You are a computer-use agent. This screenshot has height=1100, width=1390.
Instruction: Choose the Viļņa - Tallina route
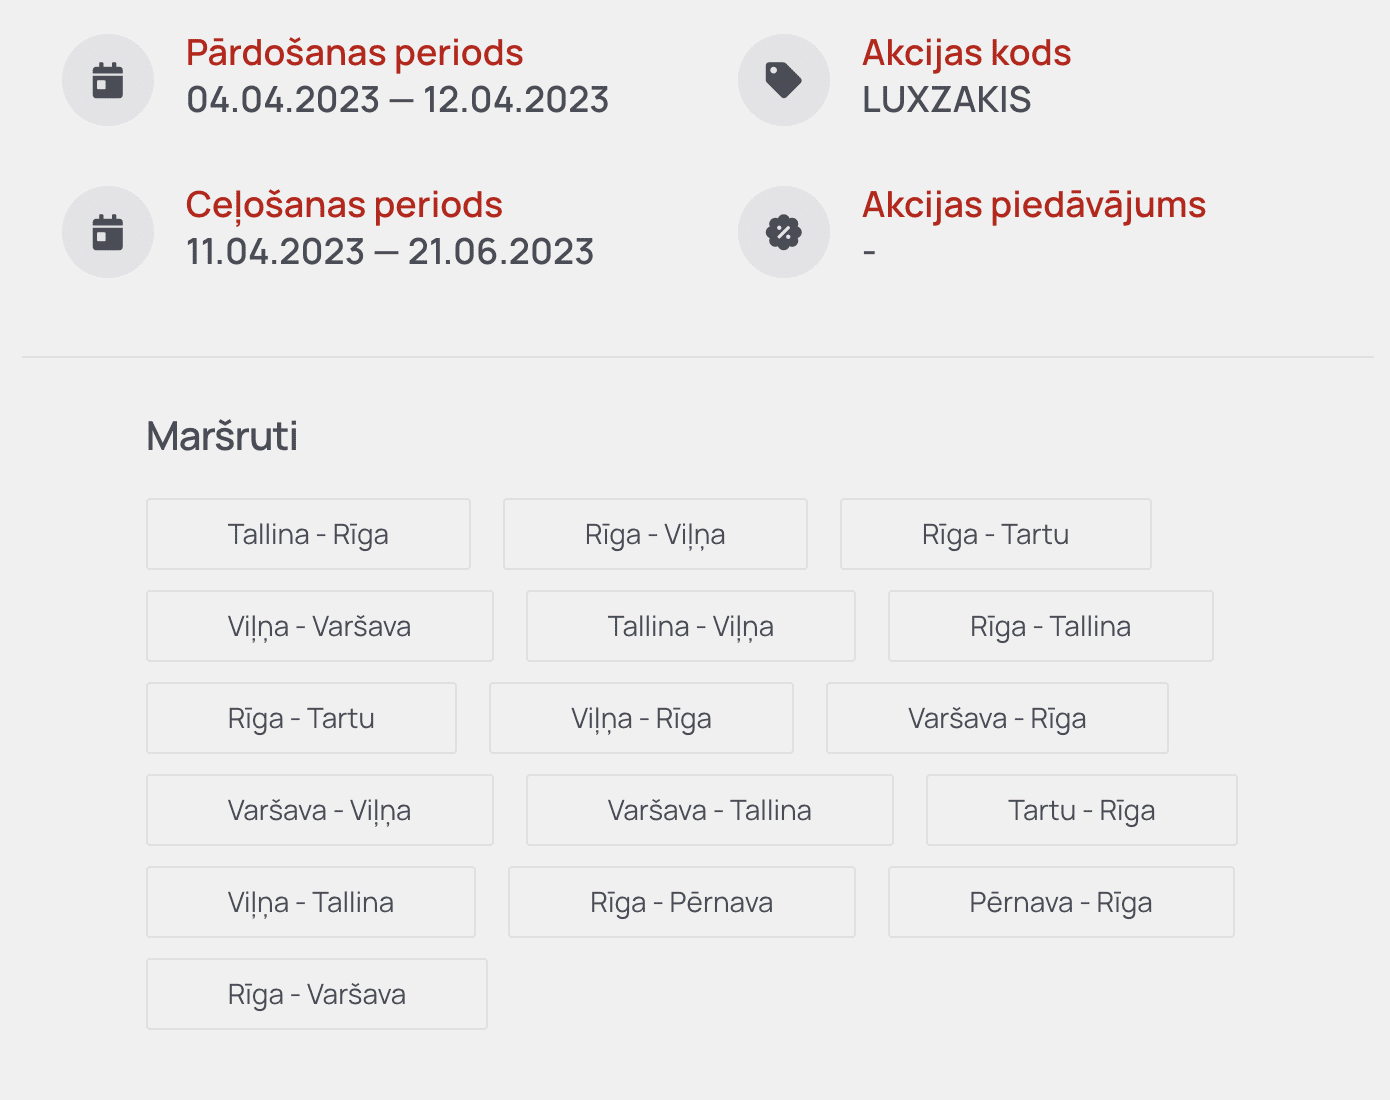tap(311, 902)
